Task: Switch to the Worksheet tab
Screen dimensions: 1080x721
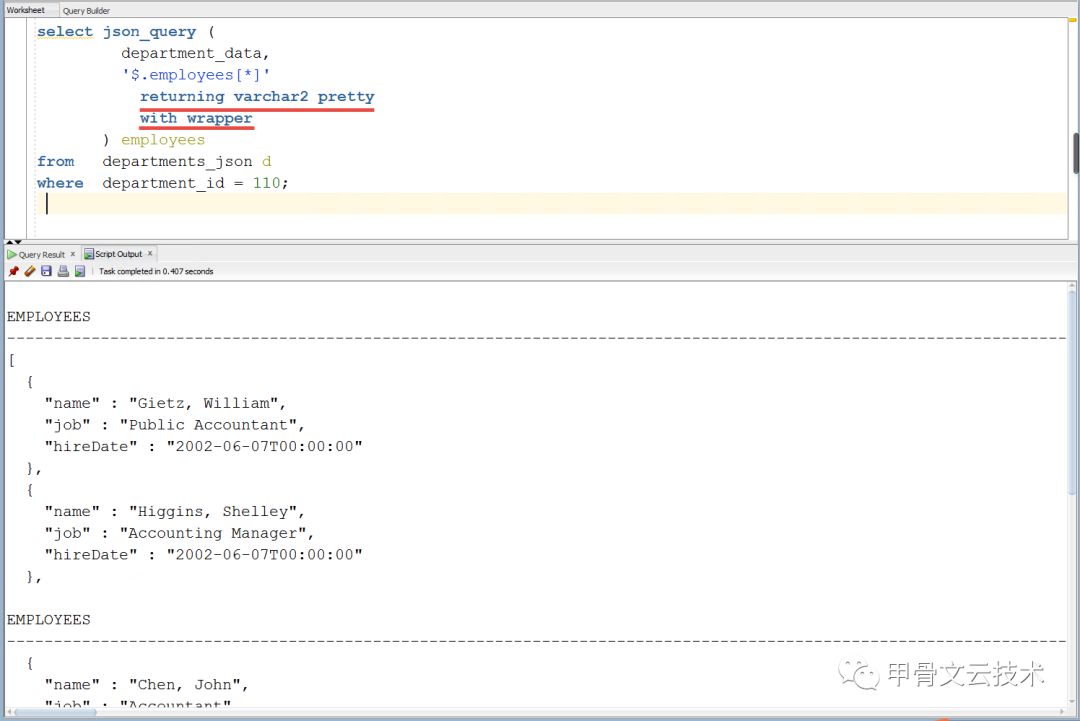Action: [26, 10]
